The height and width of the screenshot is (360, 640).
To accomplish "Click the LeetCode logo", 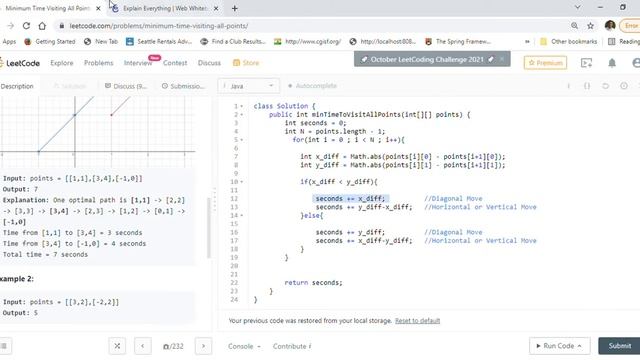I will (x=20, y=63).
